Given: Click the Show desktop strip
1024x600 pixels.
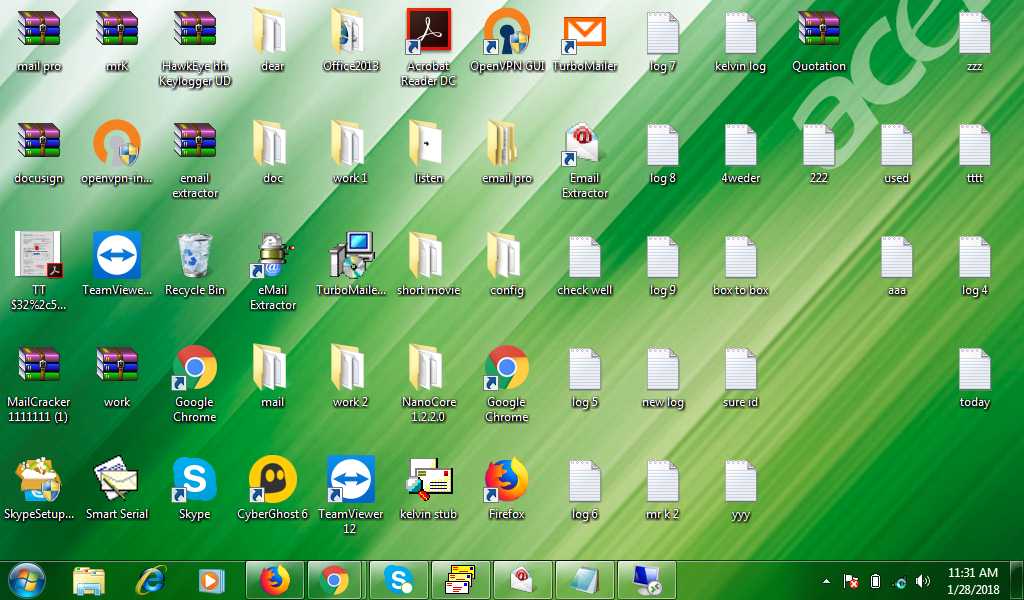Looking at the screenshot, I should pos(1017,580).
